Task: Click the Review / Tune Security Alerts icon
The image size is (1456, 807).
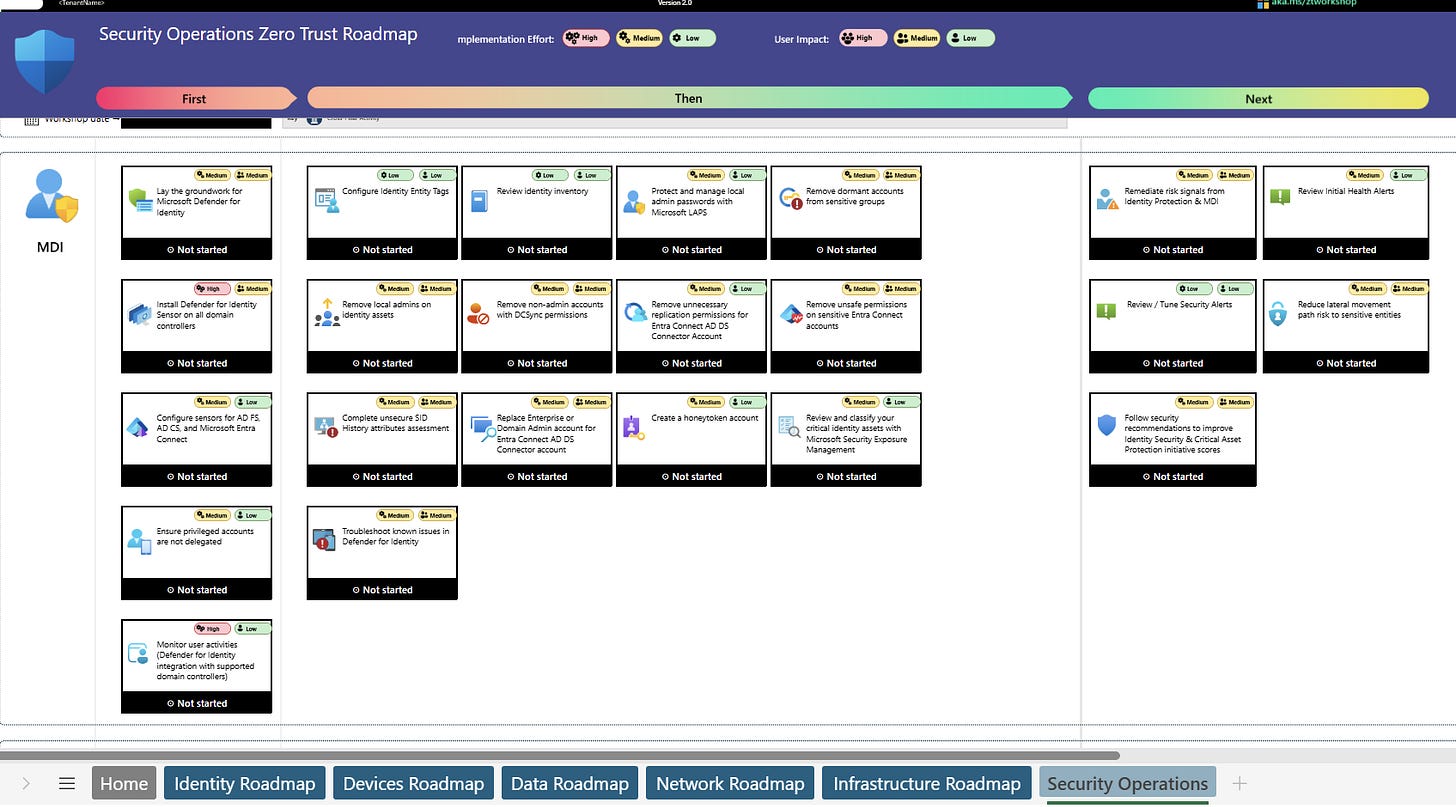Action: pos(1105,311)
